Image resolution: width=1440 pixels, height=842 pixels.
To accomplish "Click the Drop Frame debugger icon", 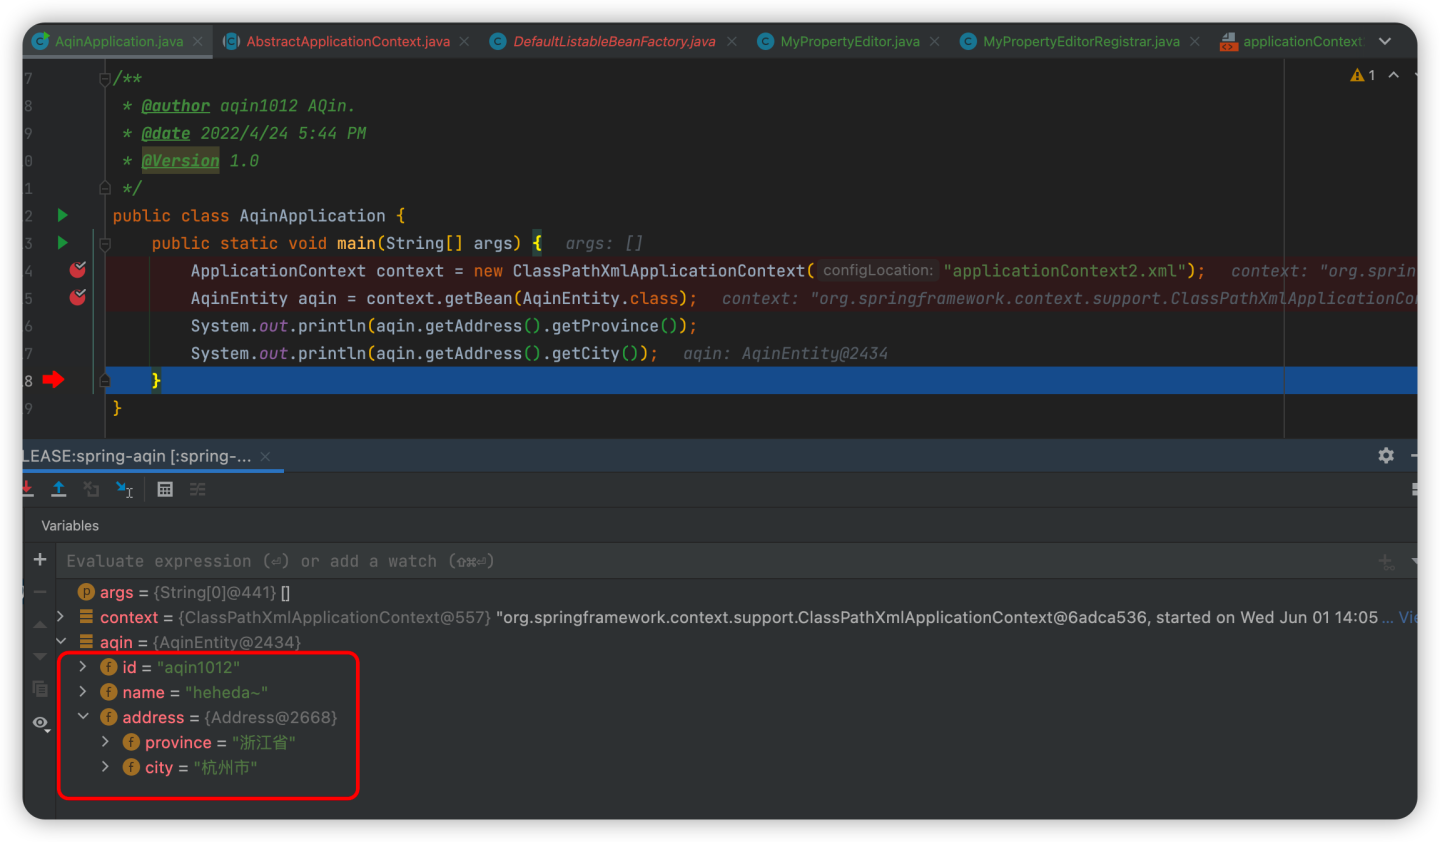I will [91, 489].
